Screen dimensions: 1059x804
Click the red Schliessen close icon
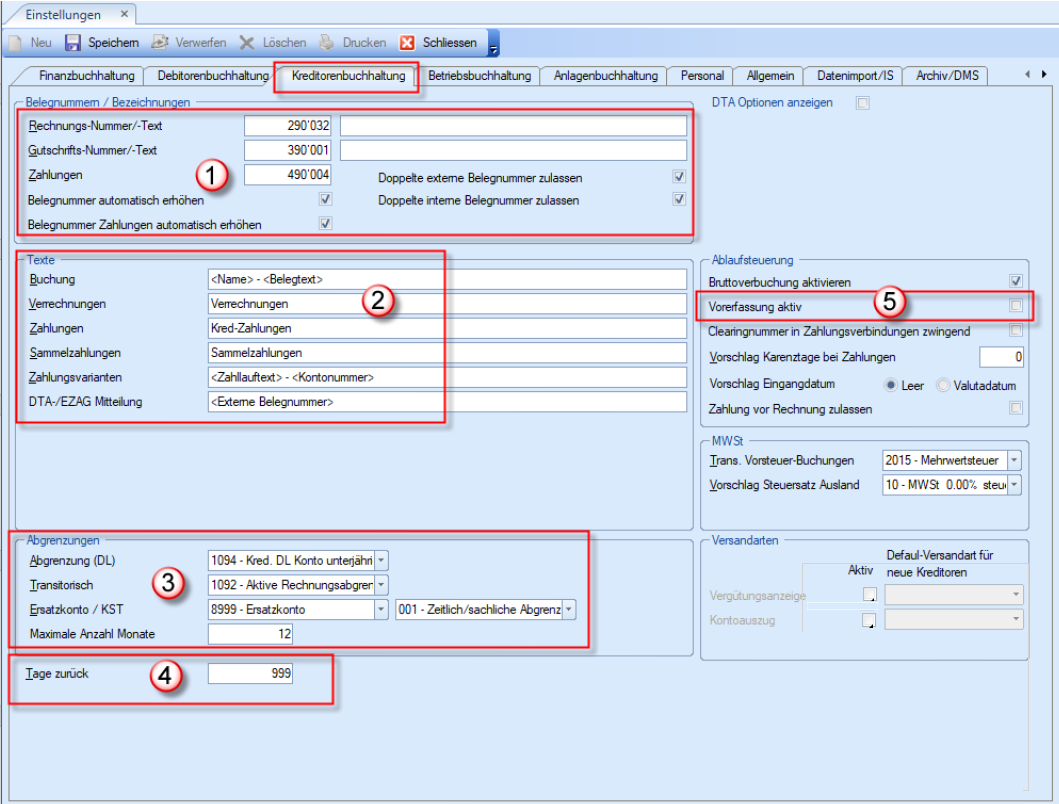(x=407, y=43)
